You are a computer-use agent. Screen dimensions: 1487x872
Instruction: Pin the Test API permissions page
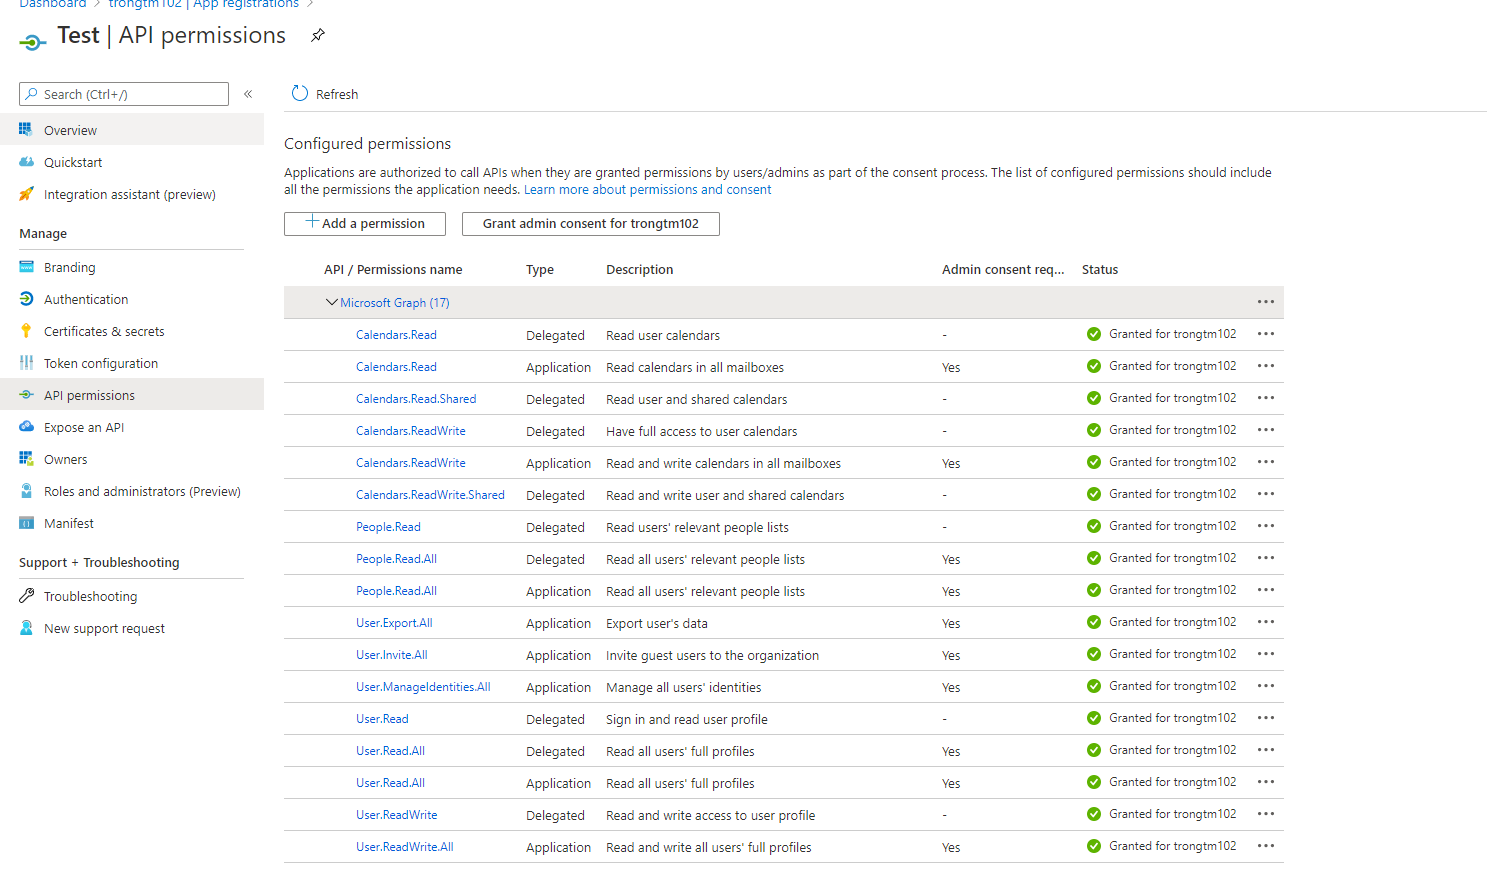click(x=318, y=35)
